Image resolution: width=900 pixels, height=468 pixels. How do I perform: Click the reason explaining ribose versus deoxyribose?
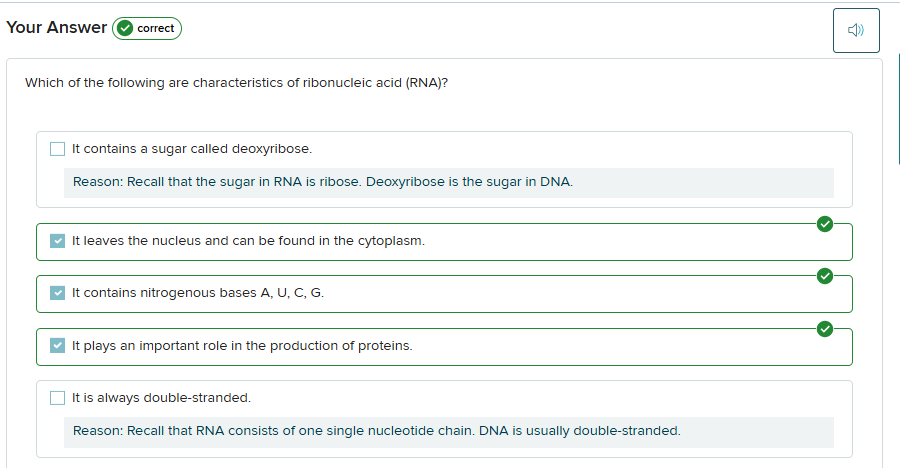(x=323, y=182)
